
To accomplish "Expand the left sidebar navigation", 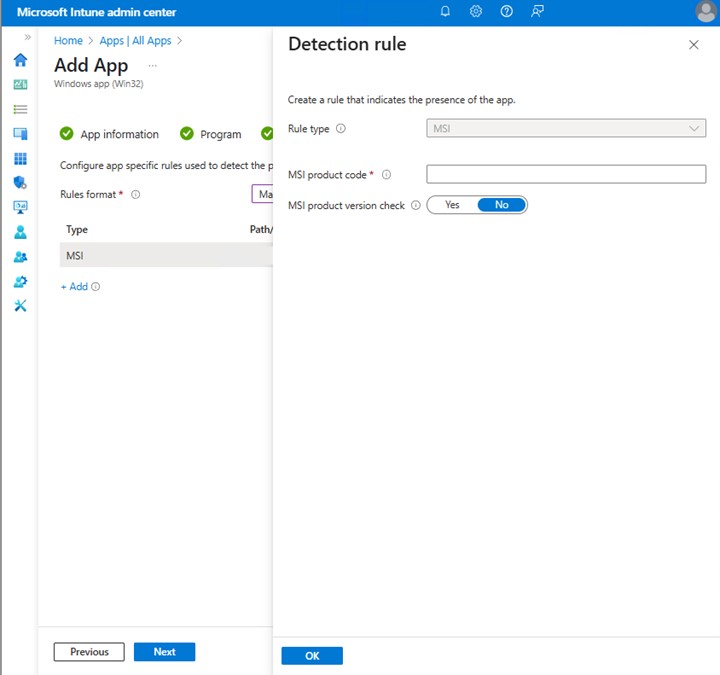I will (28, 37).
